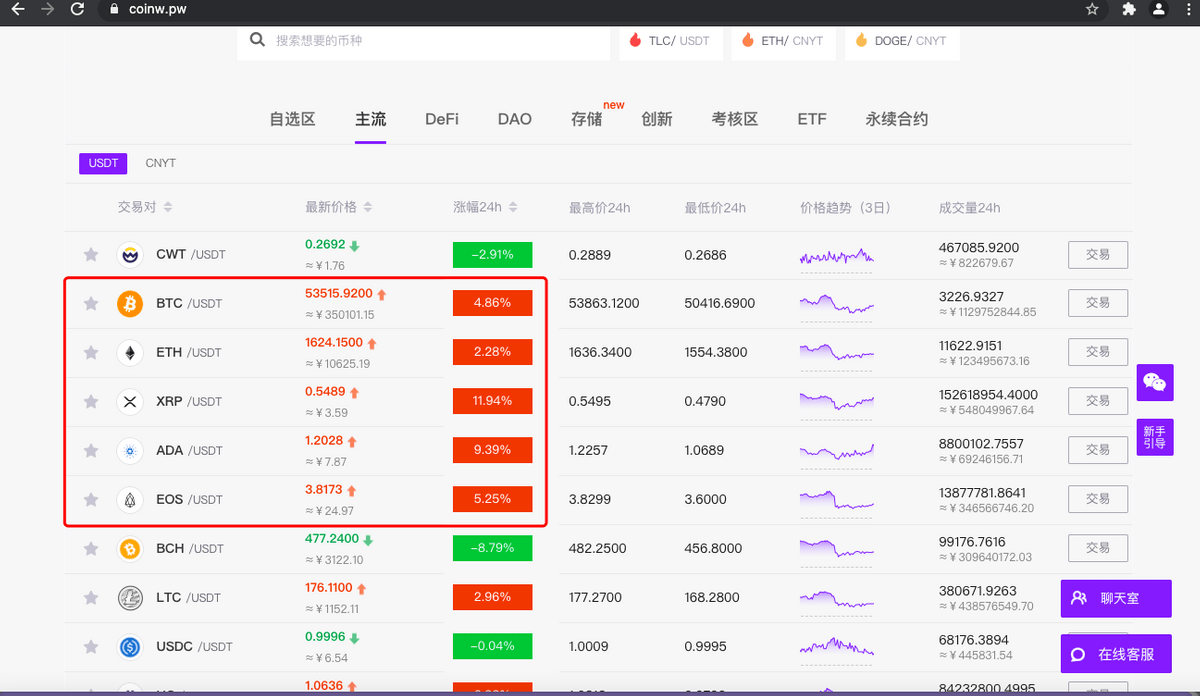Bookmark page with star icon in address bar
Image resolution: width=1200 pixels, height=696 pixels.
coord(1092,9)
